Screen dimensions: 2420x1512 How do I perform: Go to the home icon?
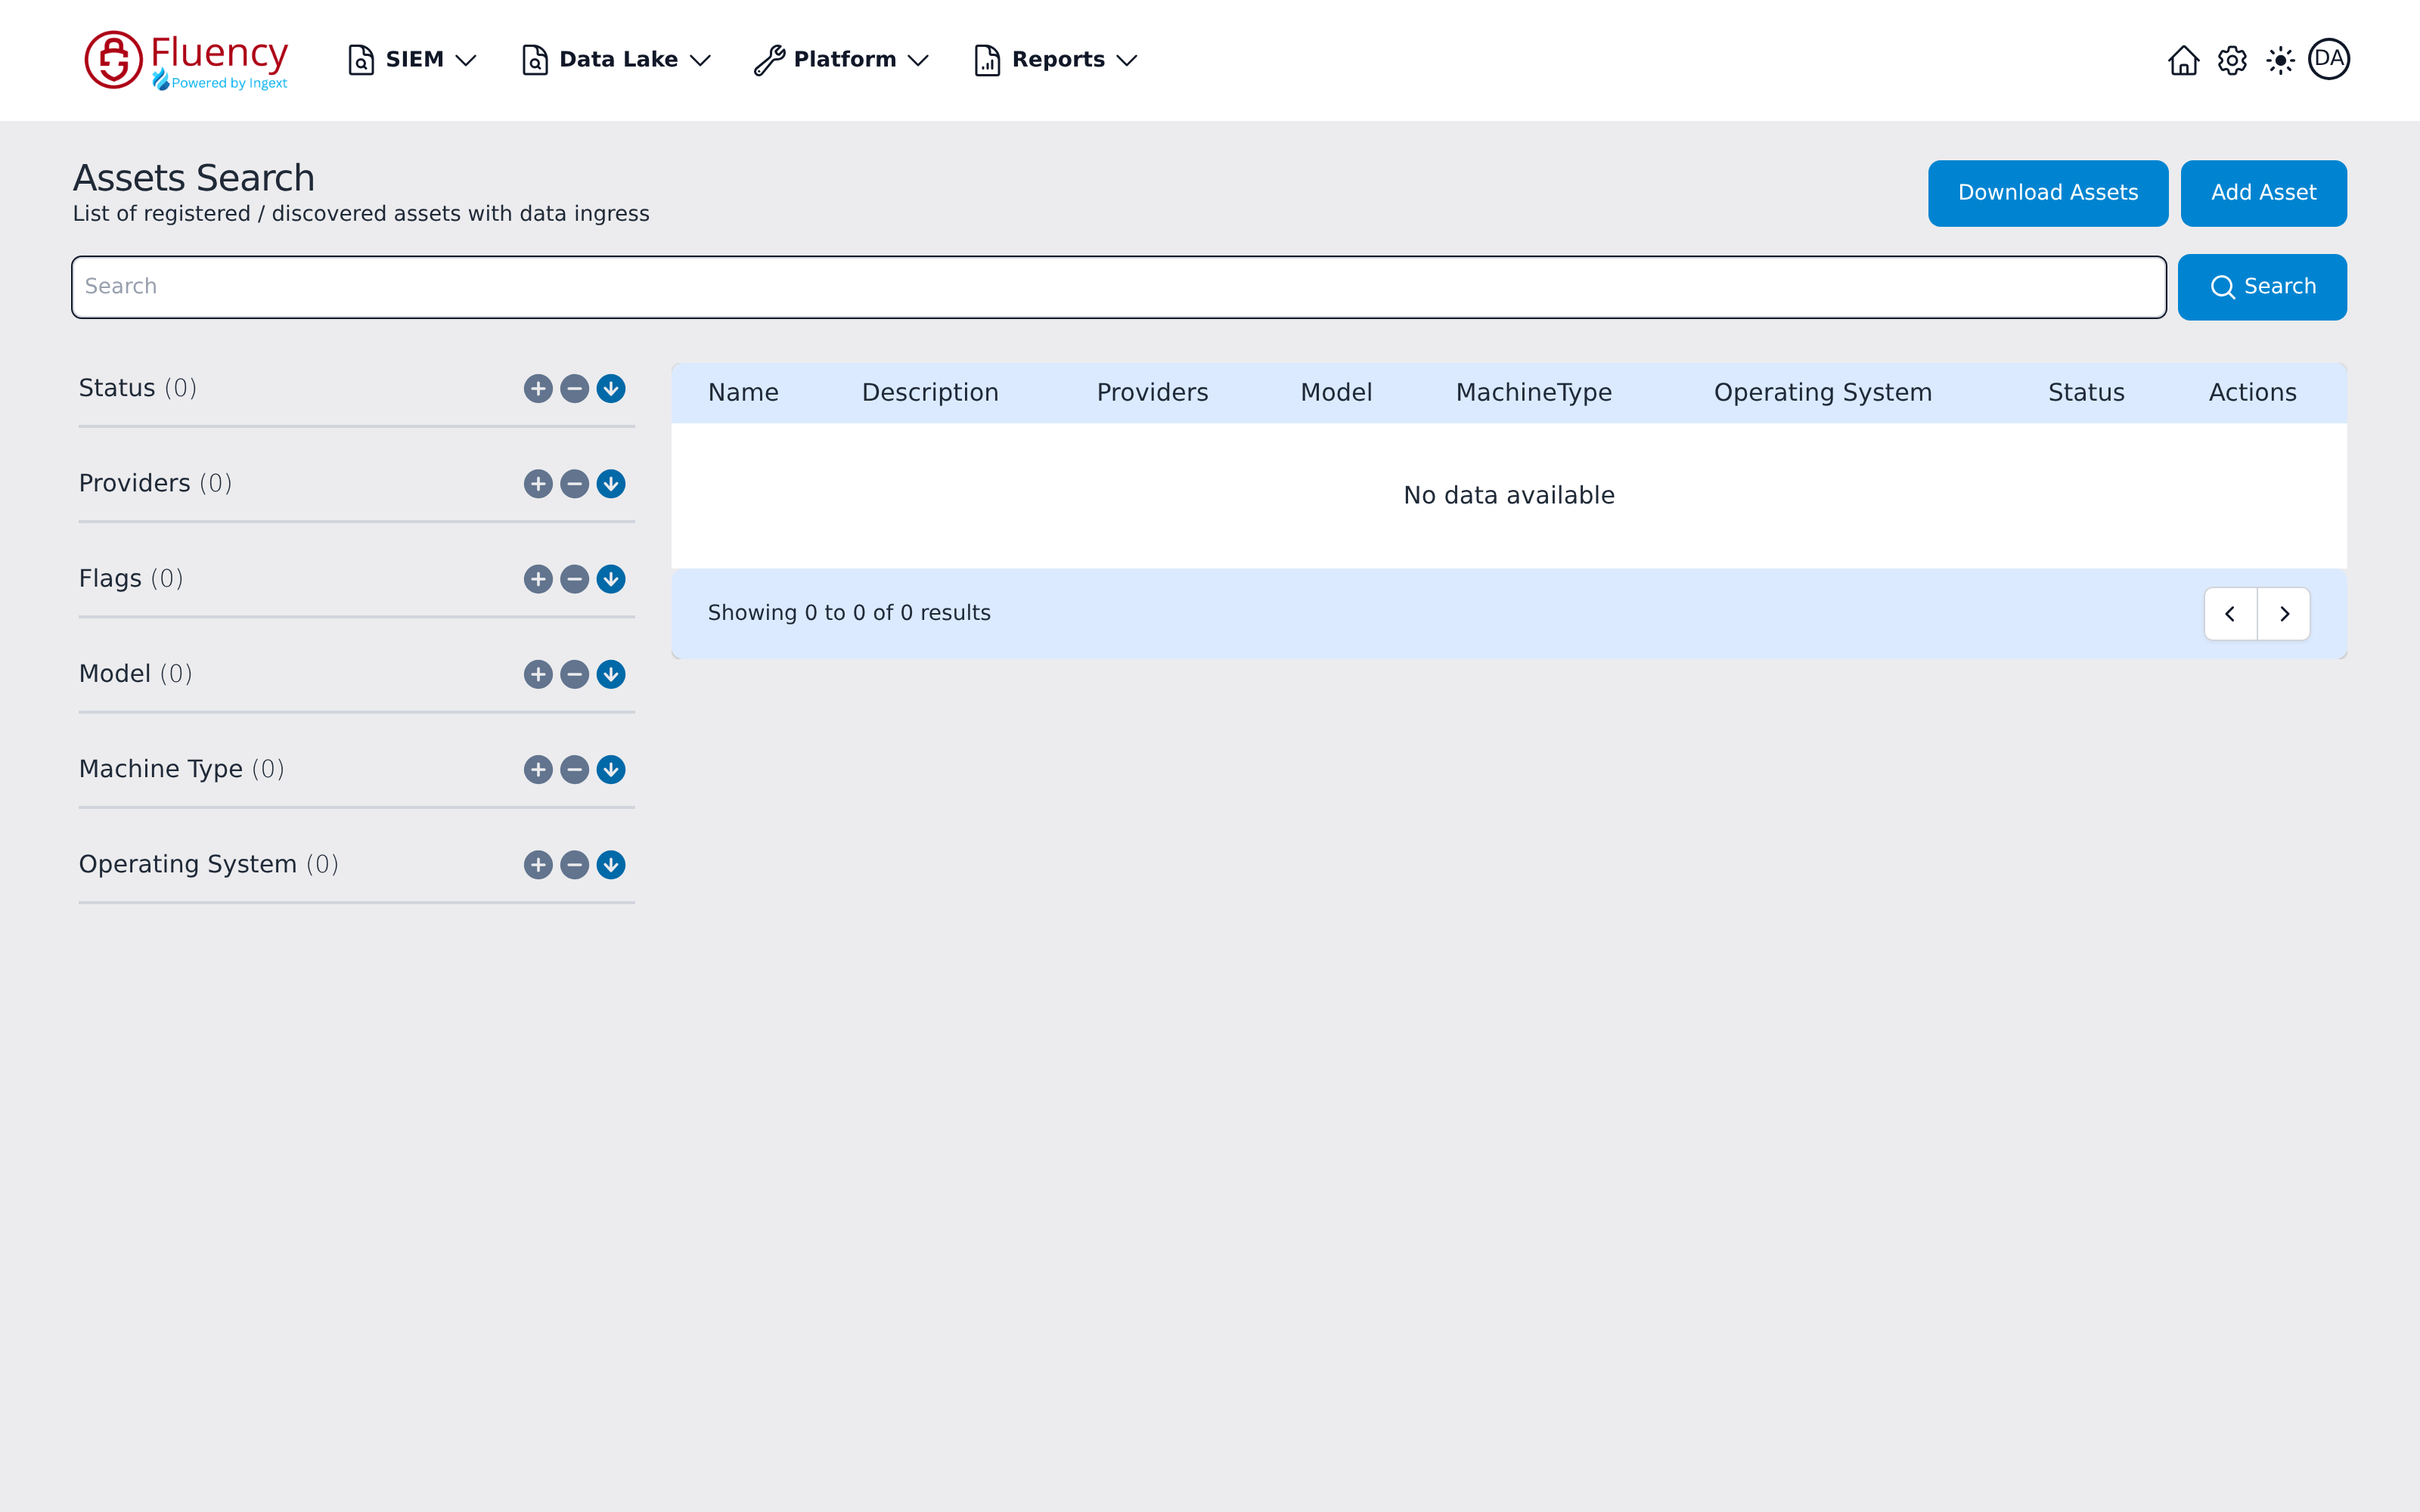point(2183,60)
